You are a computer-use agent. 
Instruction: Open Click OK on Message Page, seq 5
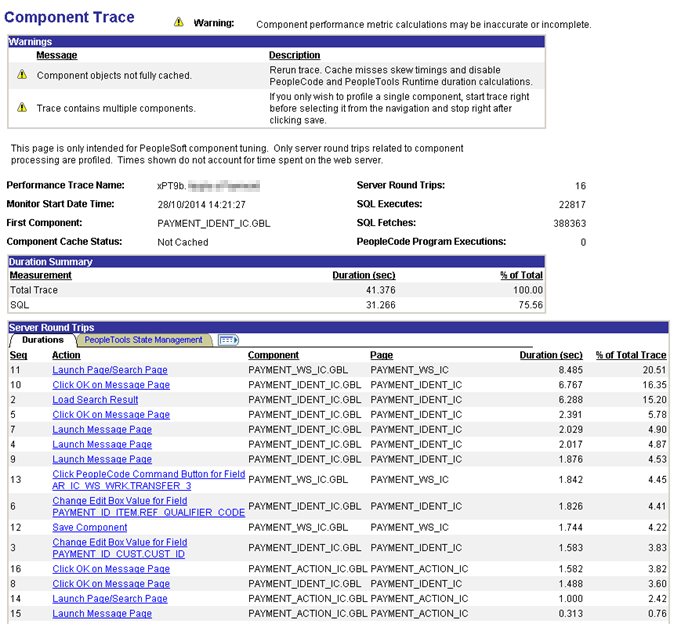(x=111, y=415)
